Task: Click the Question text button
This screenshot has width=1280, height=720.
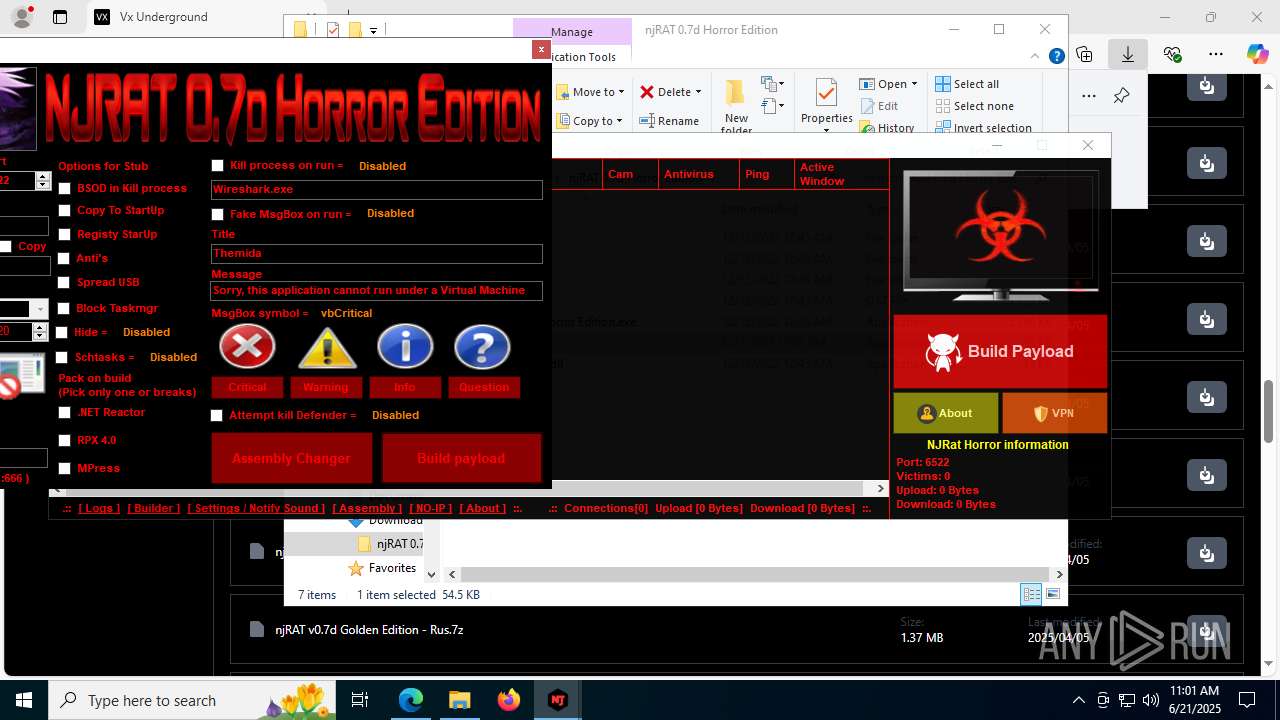Action: 484,387
